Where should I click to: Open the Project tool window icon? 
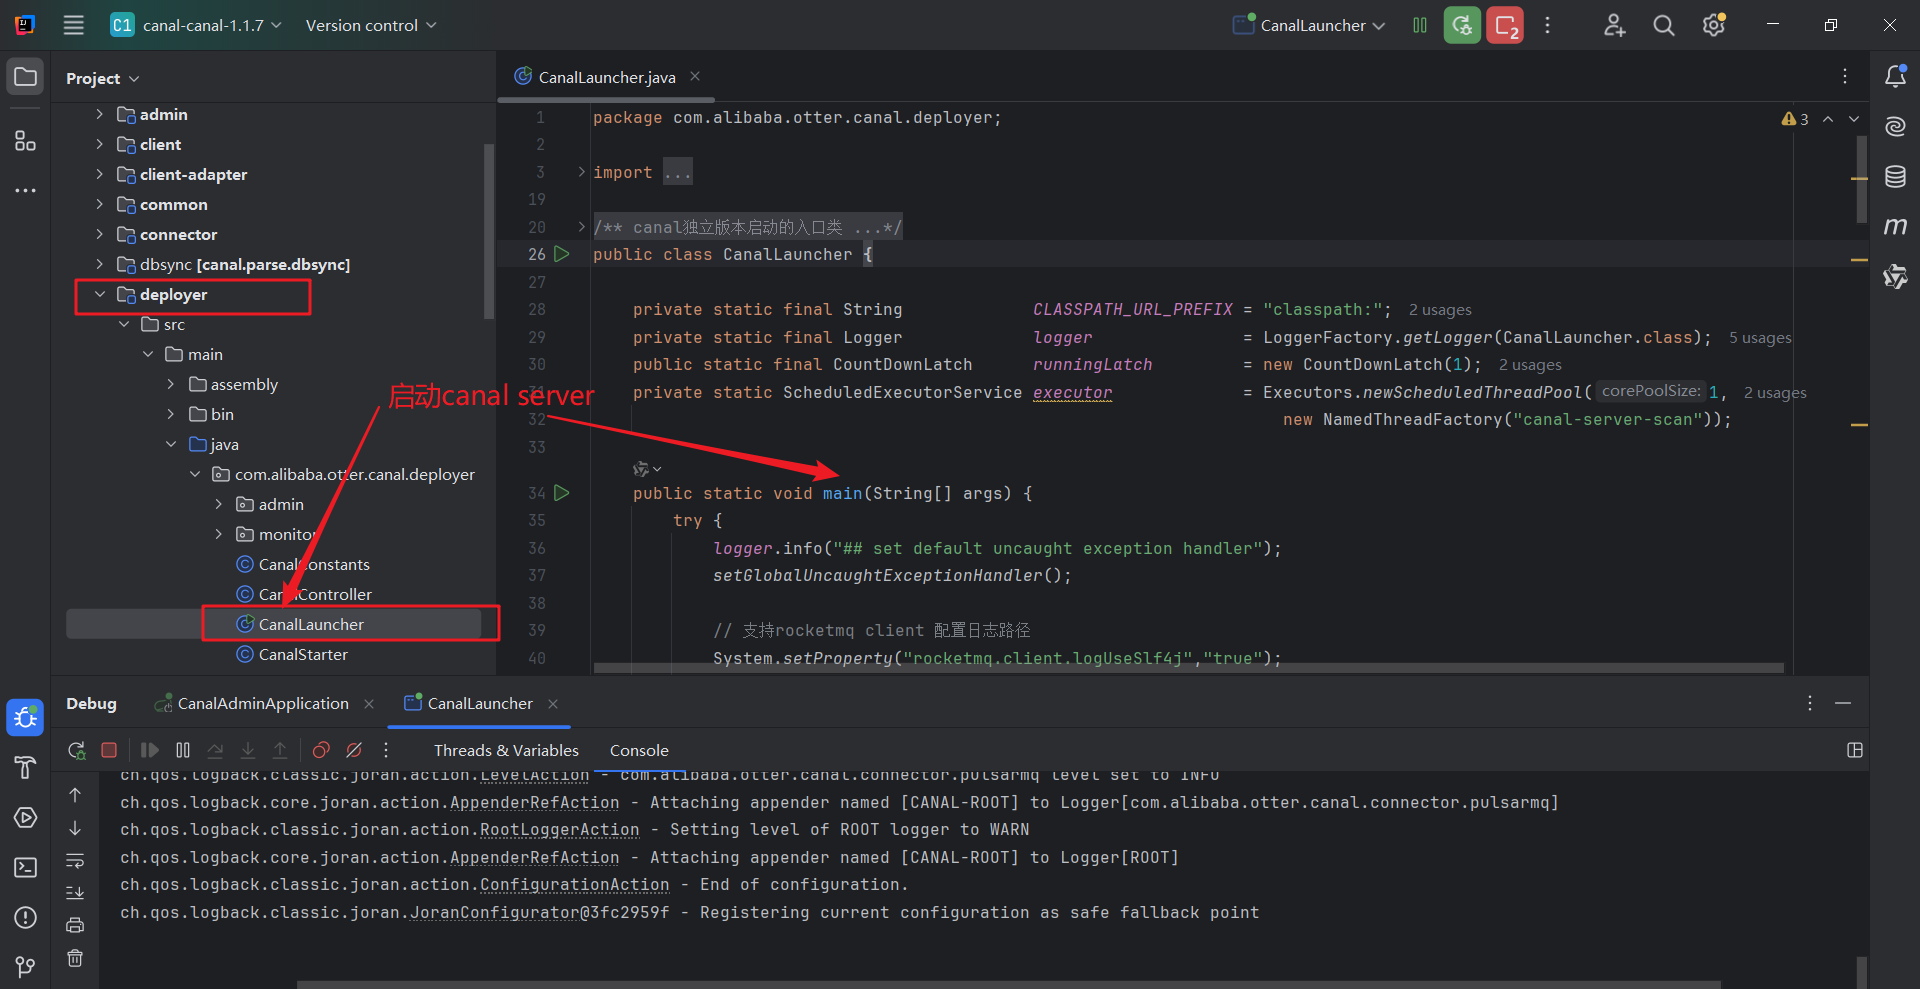pos(25,77)
